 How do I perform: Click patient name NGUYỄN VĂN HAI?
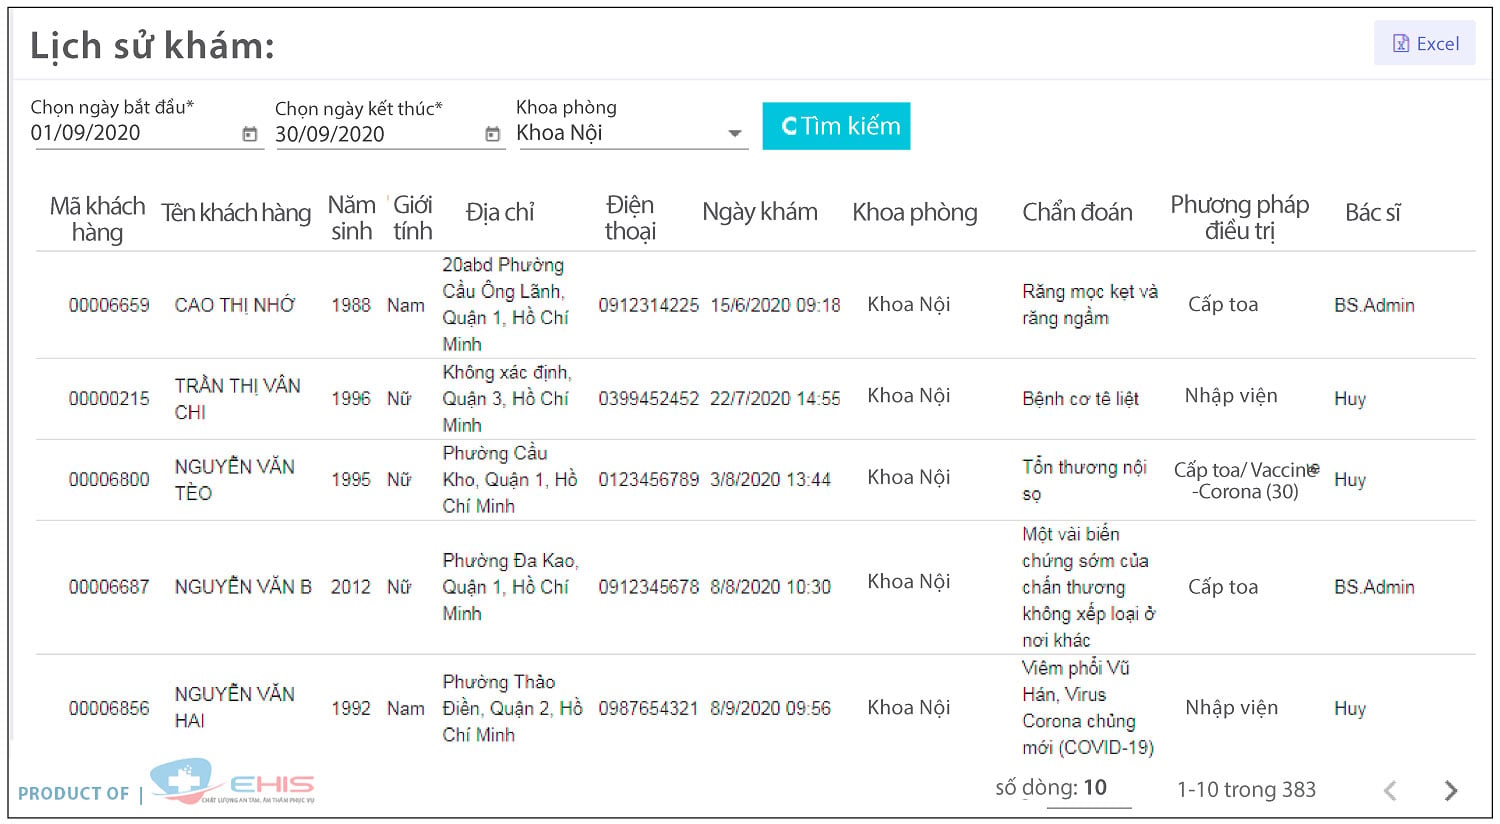pos(235,707)
